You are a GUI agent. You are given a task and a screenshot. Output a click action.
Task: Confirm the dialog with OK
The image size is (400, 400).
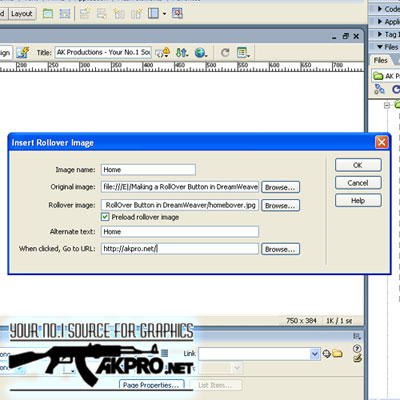[x=358, y=165]
